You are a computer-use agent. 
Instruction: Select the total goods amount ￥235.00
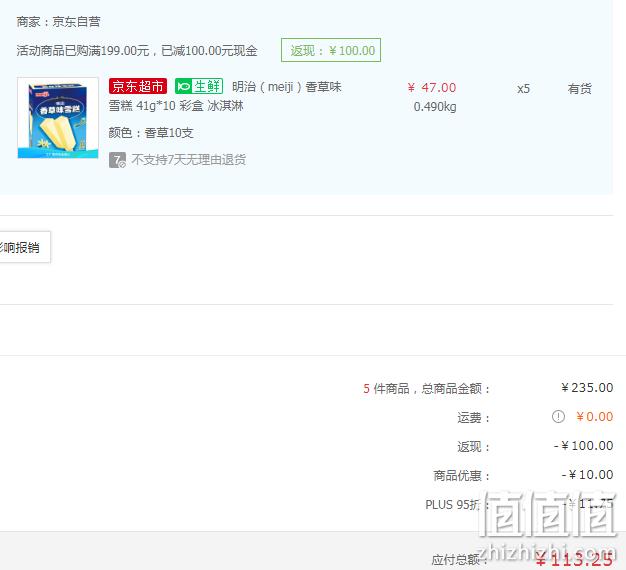point(587,388)
